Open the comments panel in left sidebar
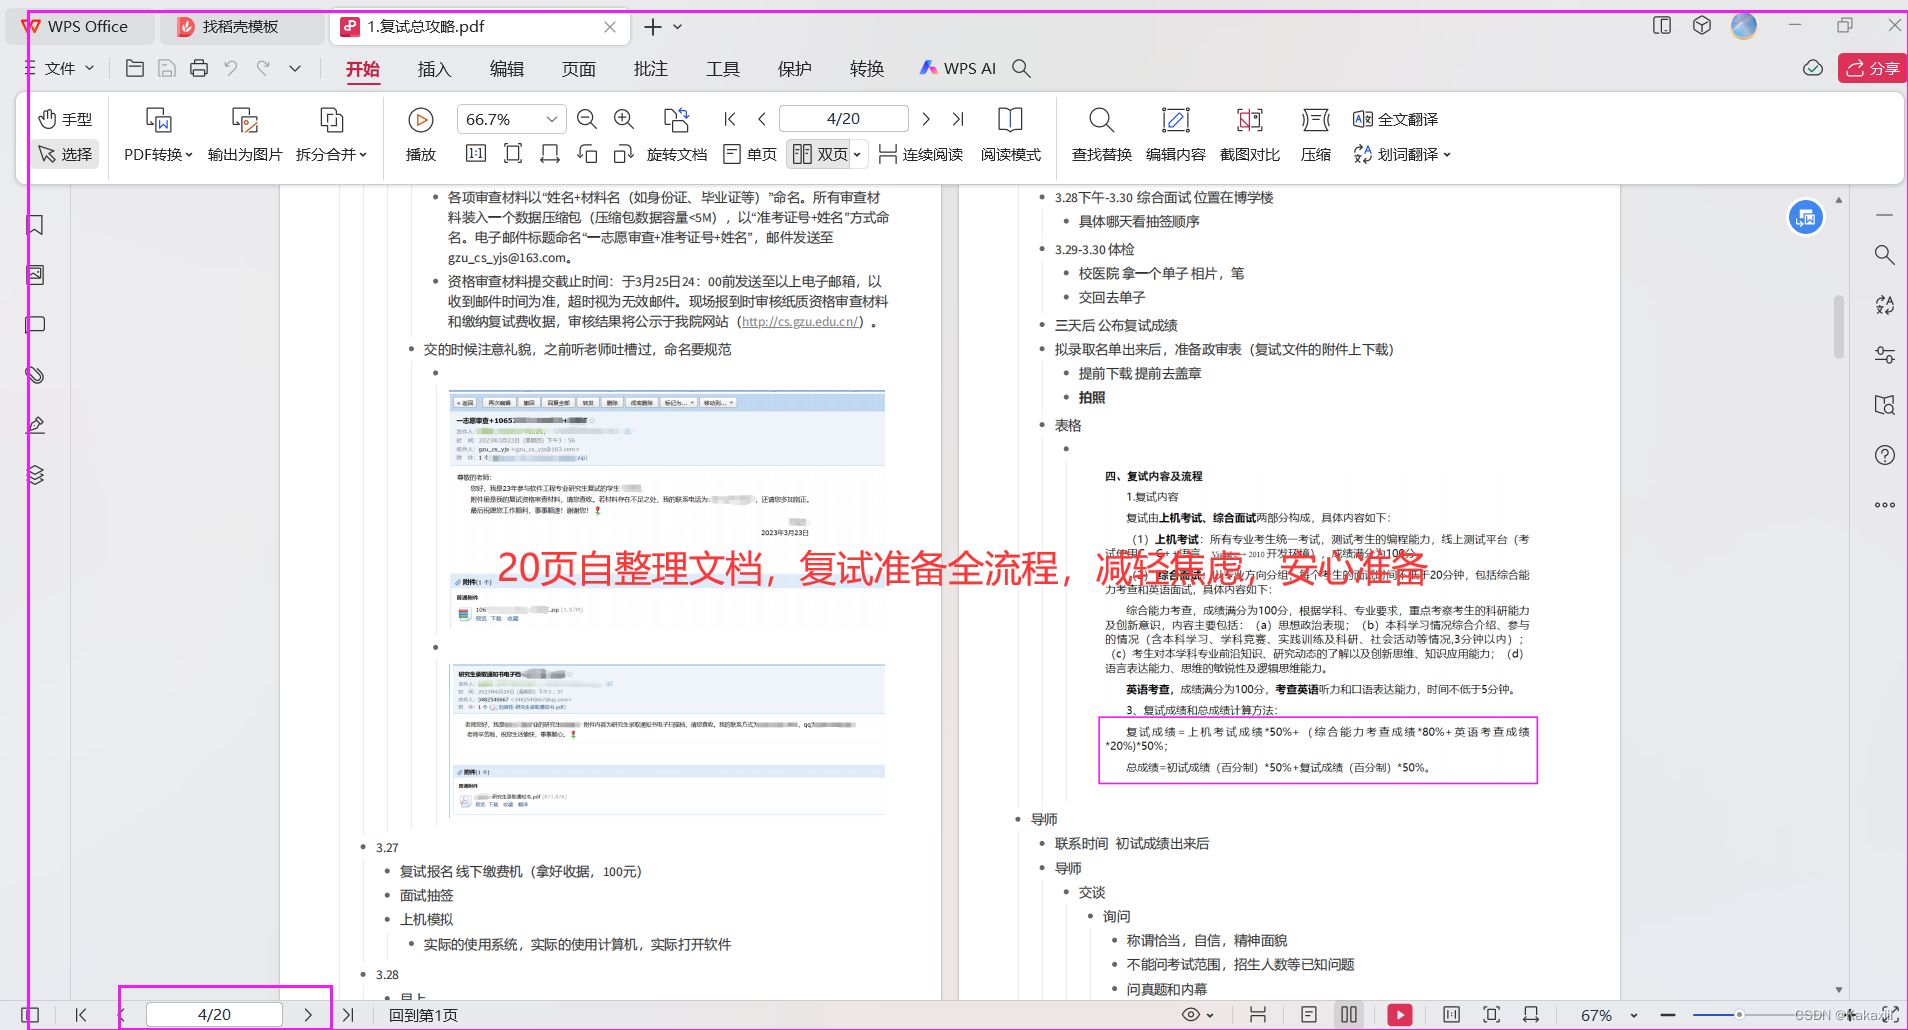The height and width of the screenshot is (1030, 1908). point(35,325)
